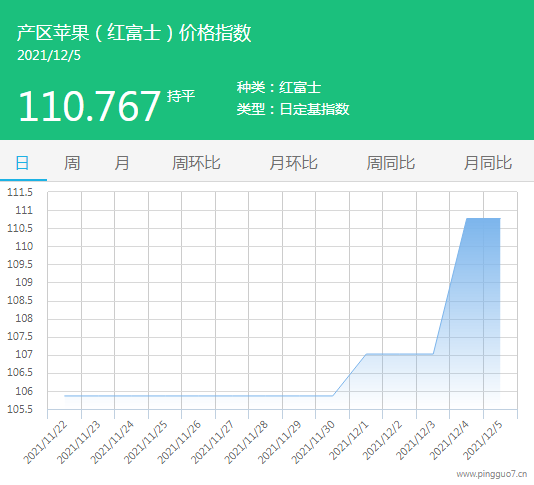Click the 2021/11/27 x-axis date label
This screenshot has height=485, width=534.
(x=213, y=442)
